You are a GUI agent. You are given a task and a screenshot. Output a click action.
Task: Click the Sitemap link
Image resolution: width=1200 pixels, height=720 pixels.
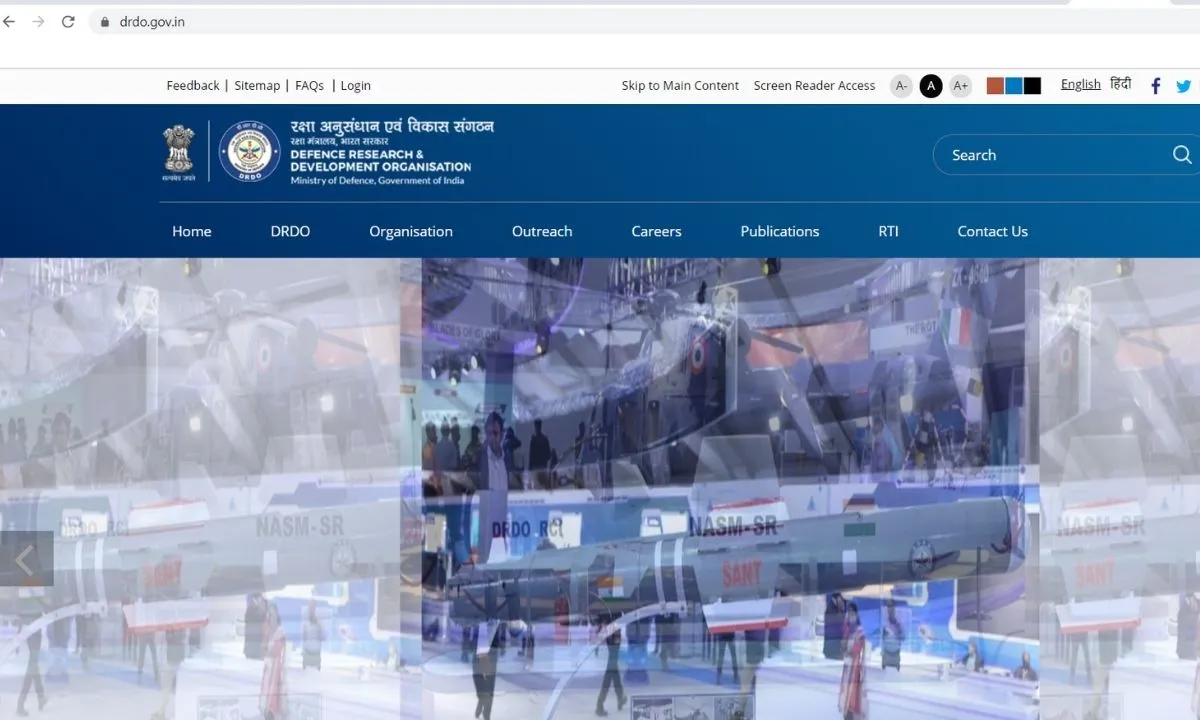click(x=257, y=86)
